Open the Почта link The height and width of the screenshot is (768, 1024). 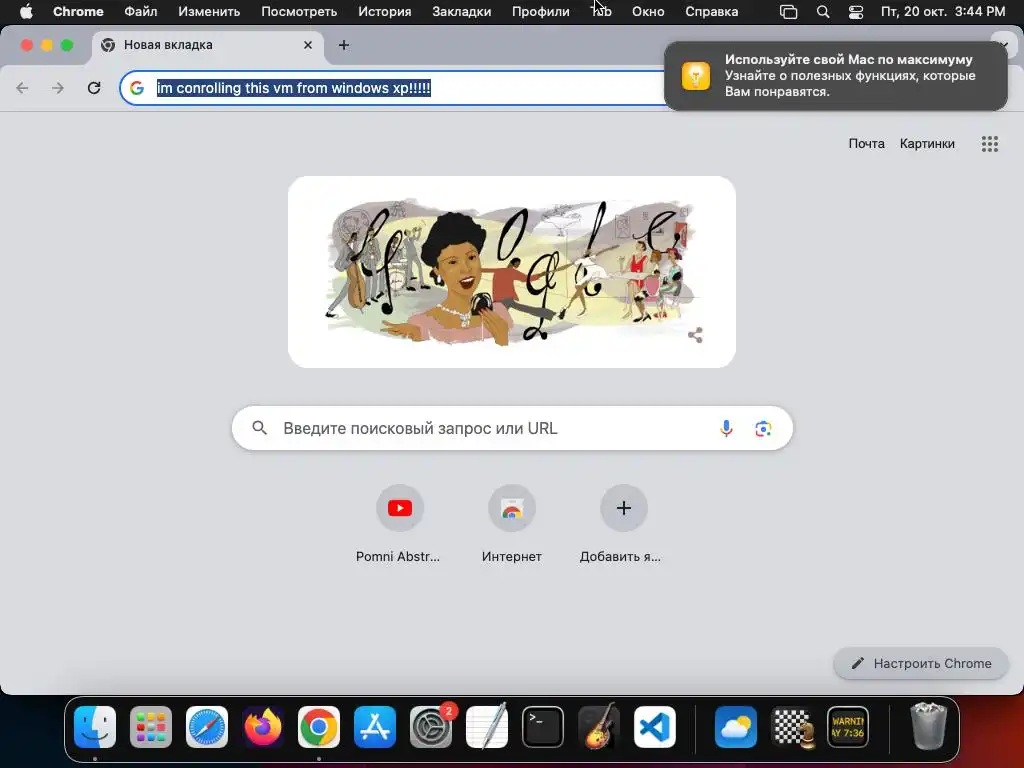pos(866,144)
